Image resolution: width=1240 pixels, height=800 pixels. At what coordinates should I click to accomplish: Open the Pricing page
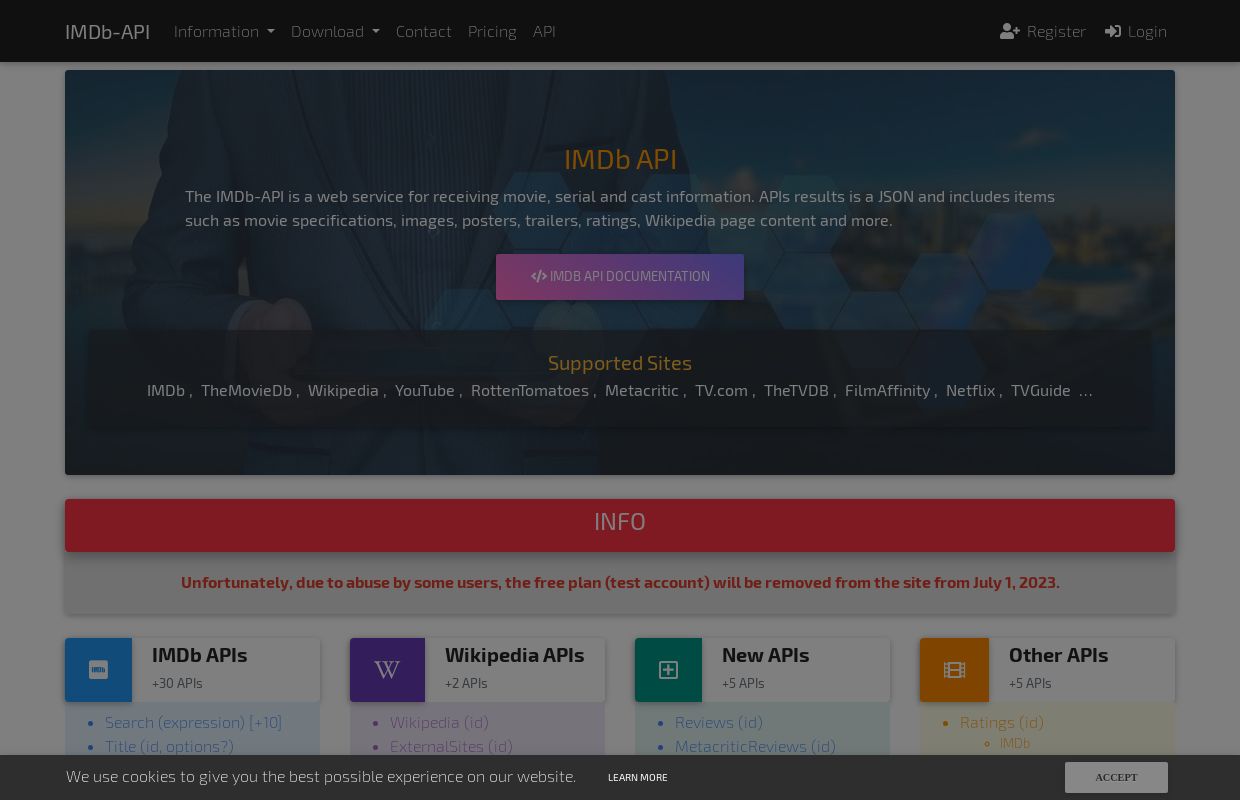point(492,31)
